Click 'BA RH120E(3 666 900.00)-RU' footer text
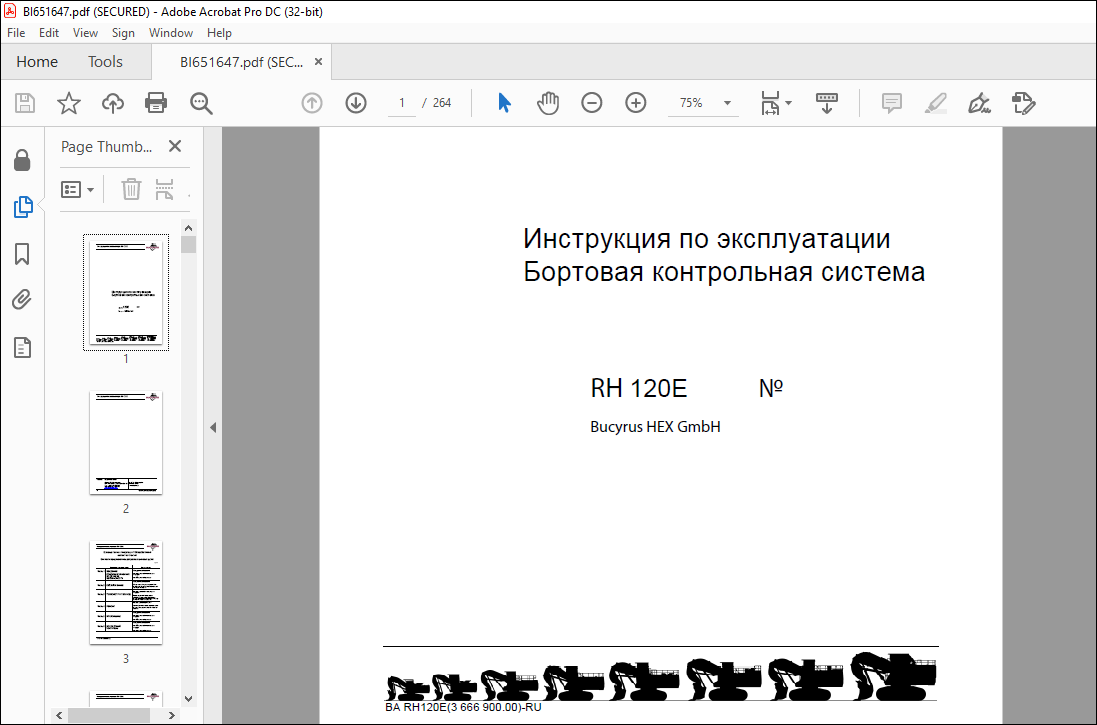The width and height of the screenshot is (1097, 725). click(463, 707)
